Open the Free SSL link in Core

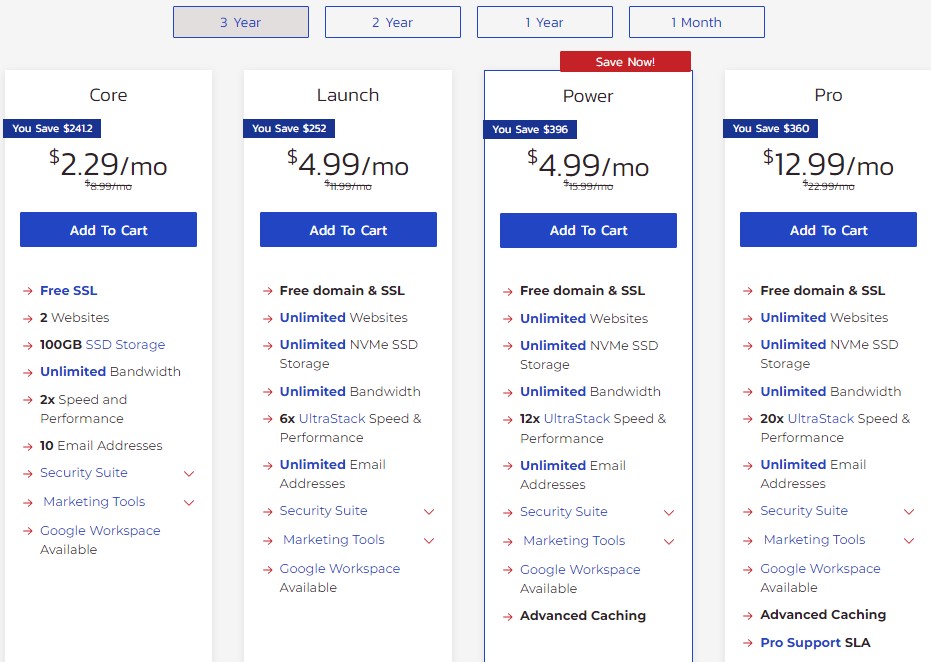coord(68,291)
